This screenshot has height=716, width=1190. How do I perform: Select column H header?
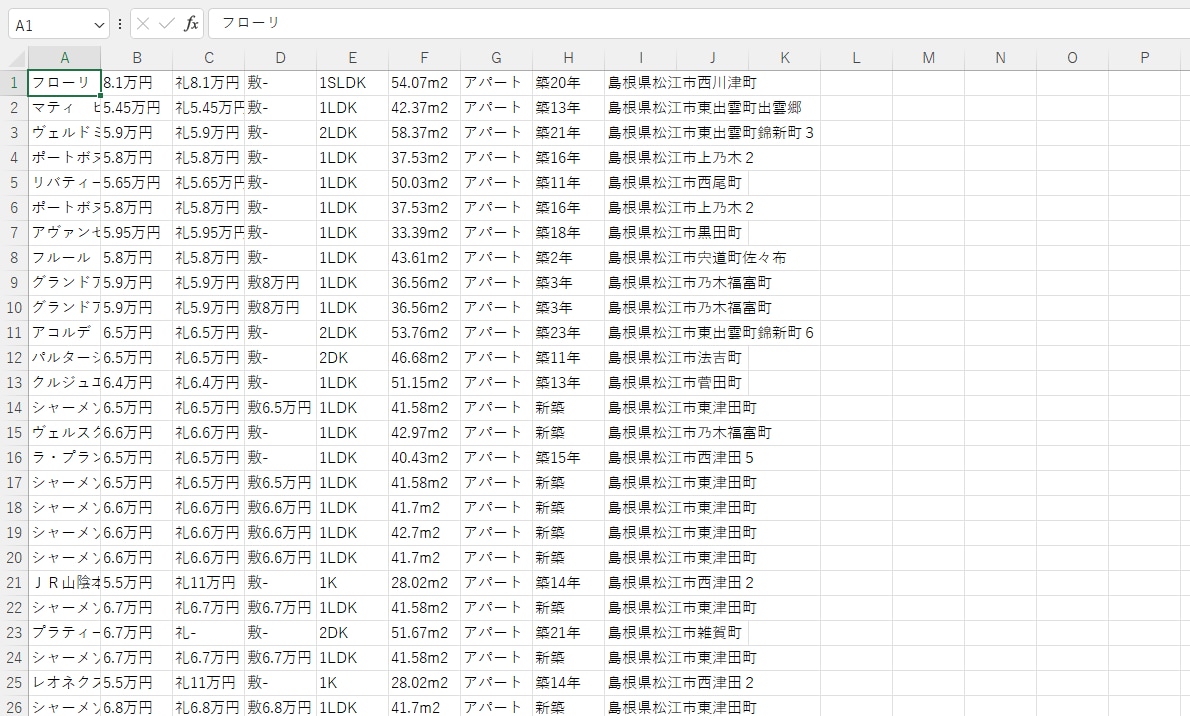point(568,58)
